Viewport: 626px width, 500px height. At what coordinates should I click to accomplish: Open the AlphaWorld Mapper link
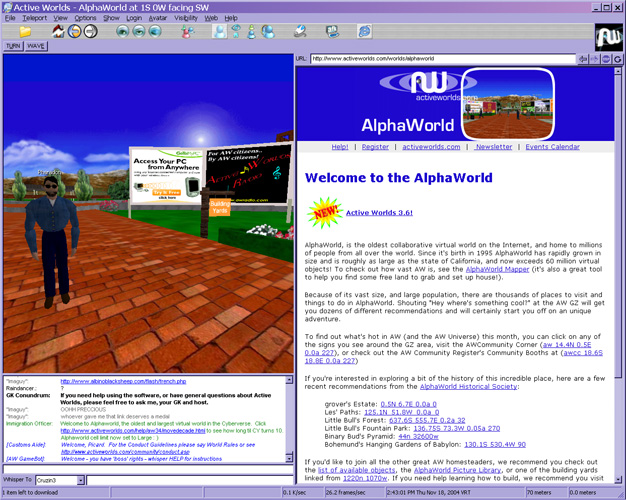point(497,270)
